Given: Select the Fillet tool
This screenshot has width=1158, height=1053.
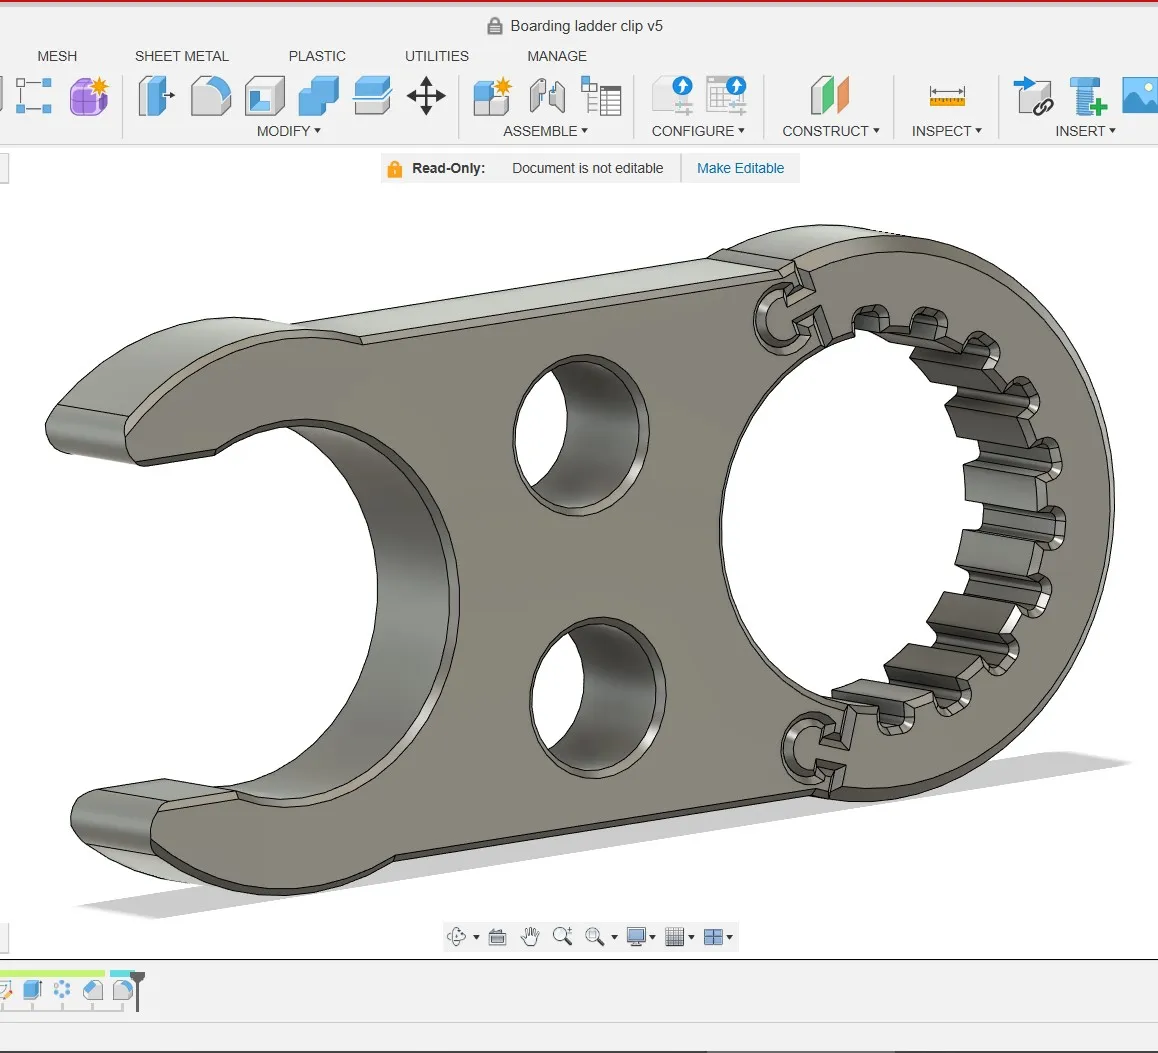Looking at the screenshot, I should click(x=210, y=96).
